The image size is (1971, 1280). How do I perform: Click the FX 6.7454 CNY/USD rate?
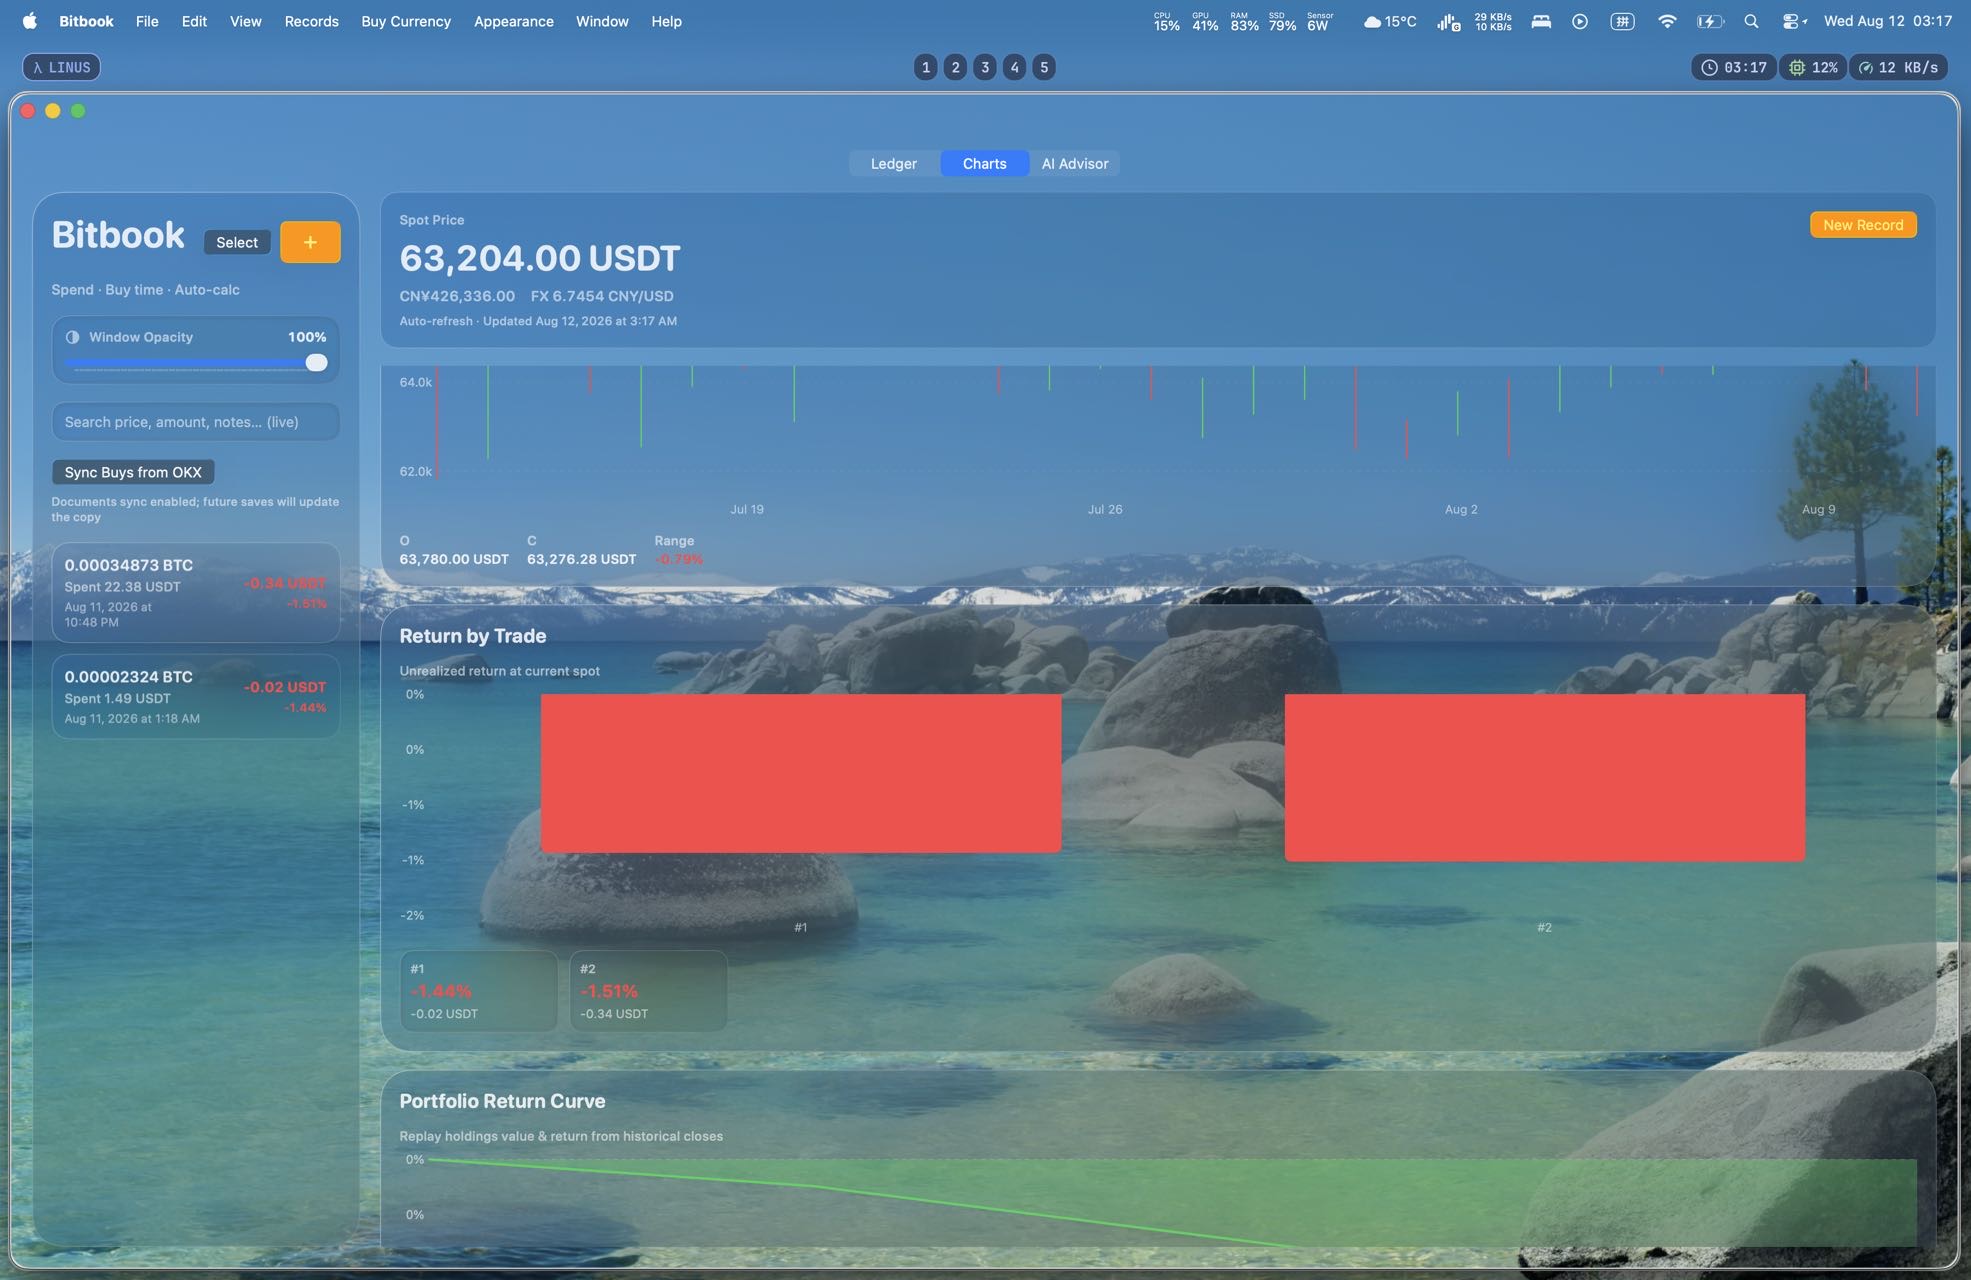click(602, 296)
